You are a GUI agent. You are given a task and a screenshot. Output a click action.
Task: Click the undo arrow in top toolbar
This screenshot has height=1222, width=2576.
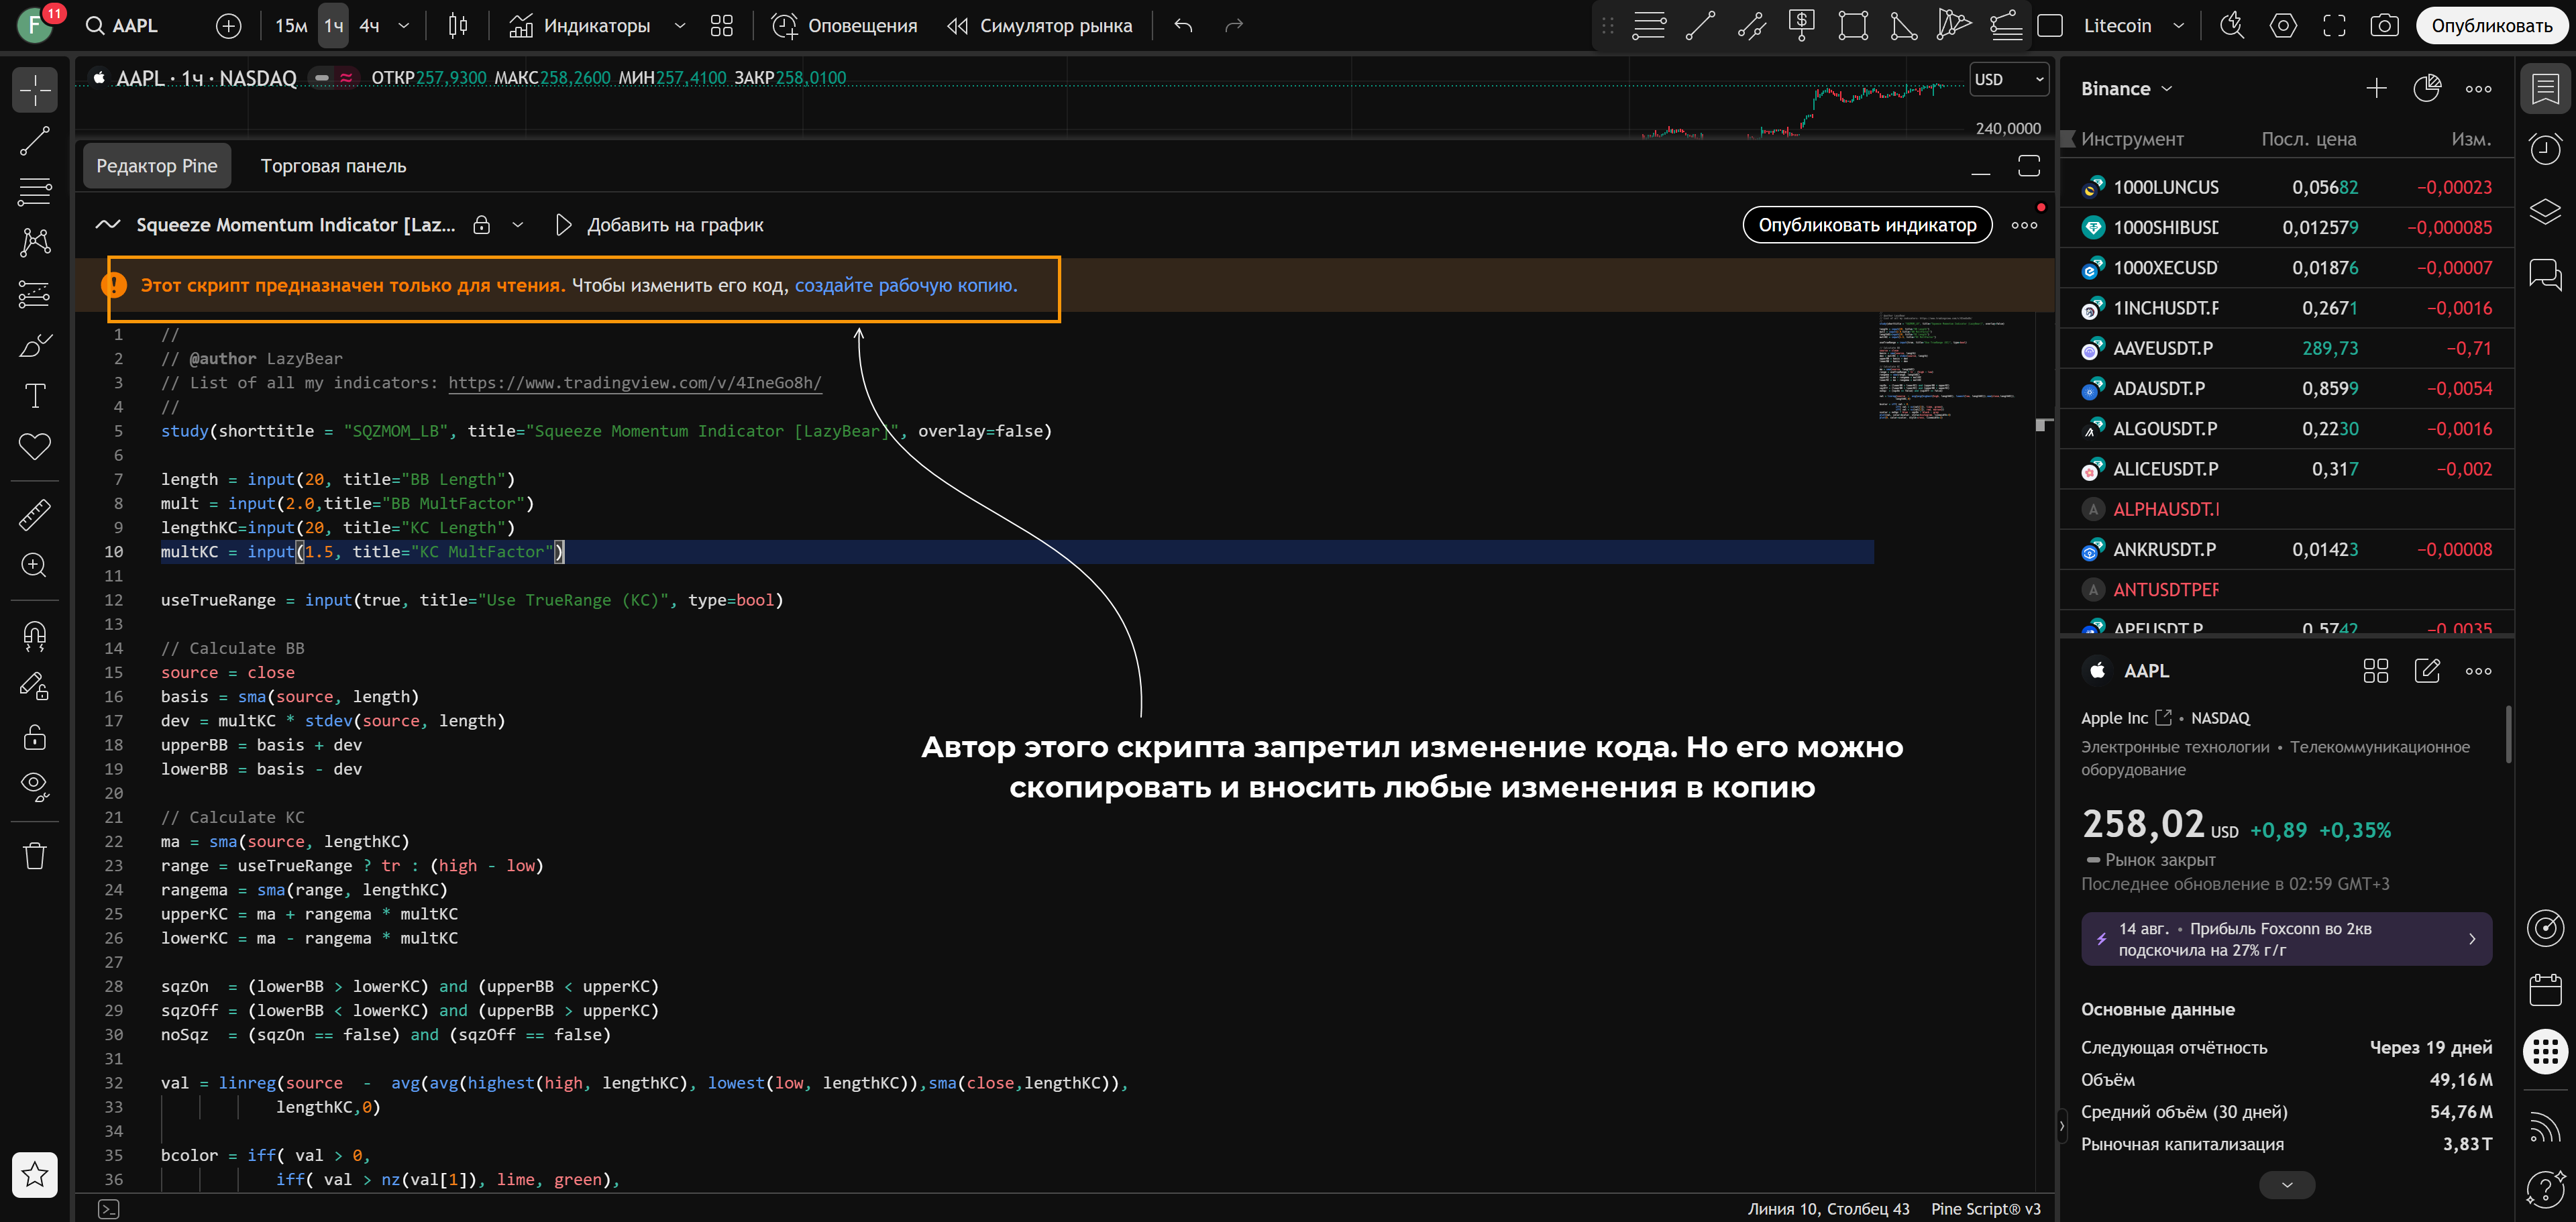tap(1183, 26)
